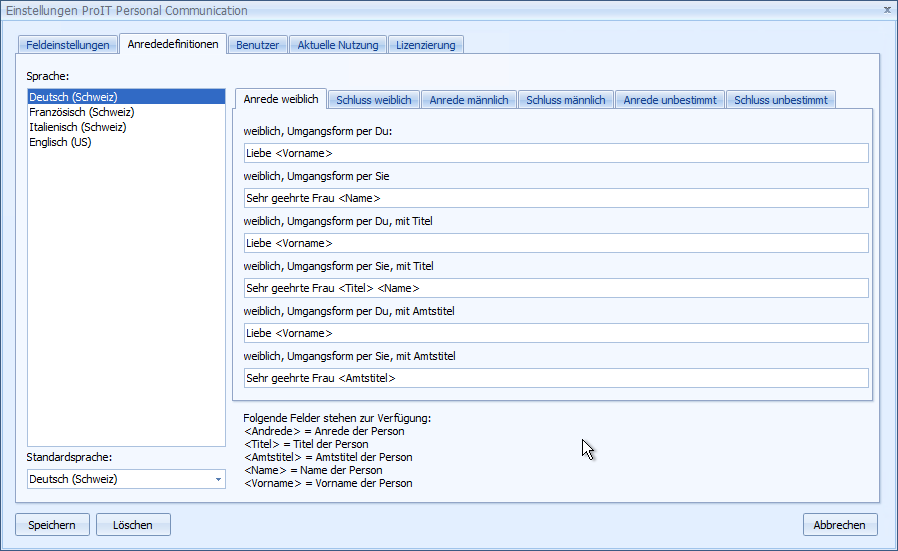Viewport: 898px width, 551px height.
Task: Show the Anrede unbestimmt tab
Action: pyautogui.click(x=669, y=100)
